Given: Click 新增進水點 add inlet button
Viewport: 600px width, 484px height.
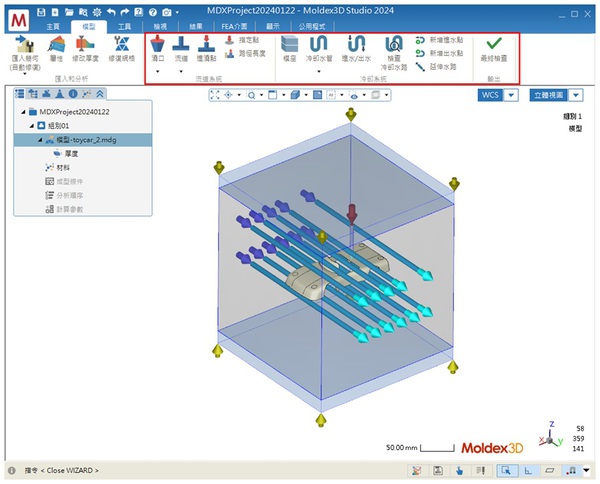Looking at the screenshot, I should [438, 39].
